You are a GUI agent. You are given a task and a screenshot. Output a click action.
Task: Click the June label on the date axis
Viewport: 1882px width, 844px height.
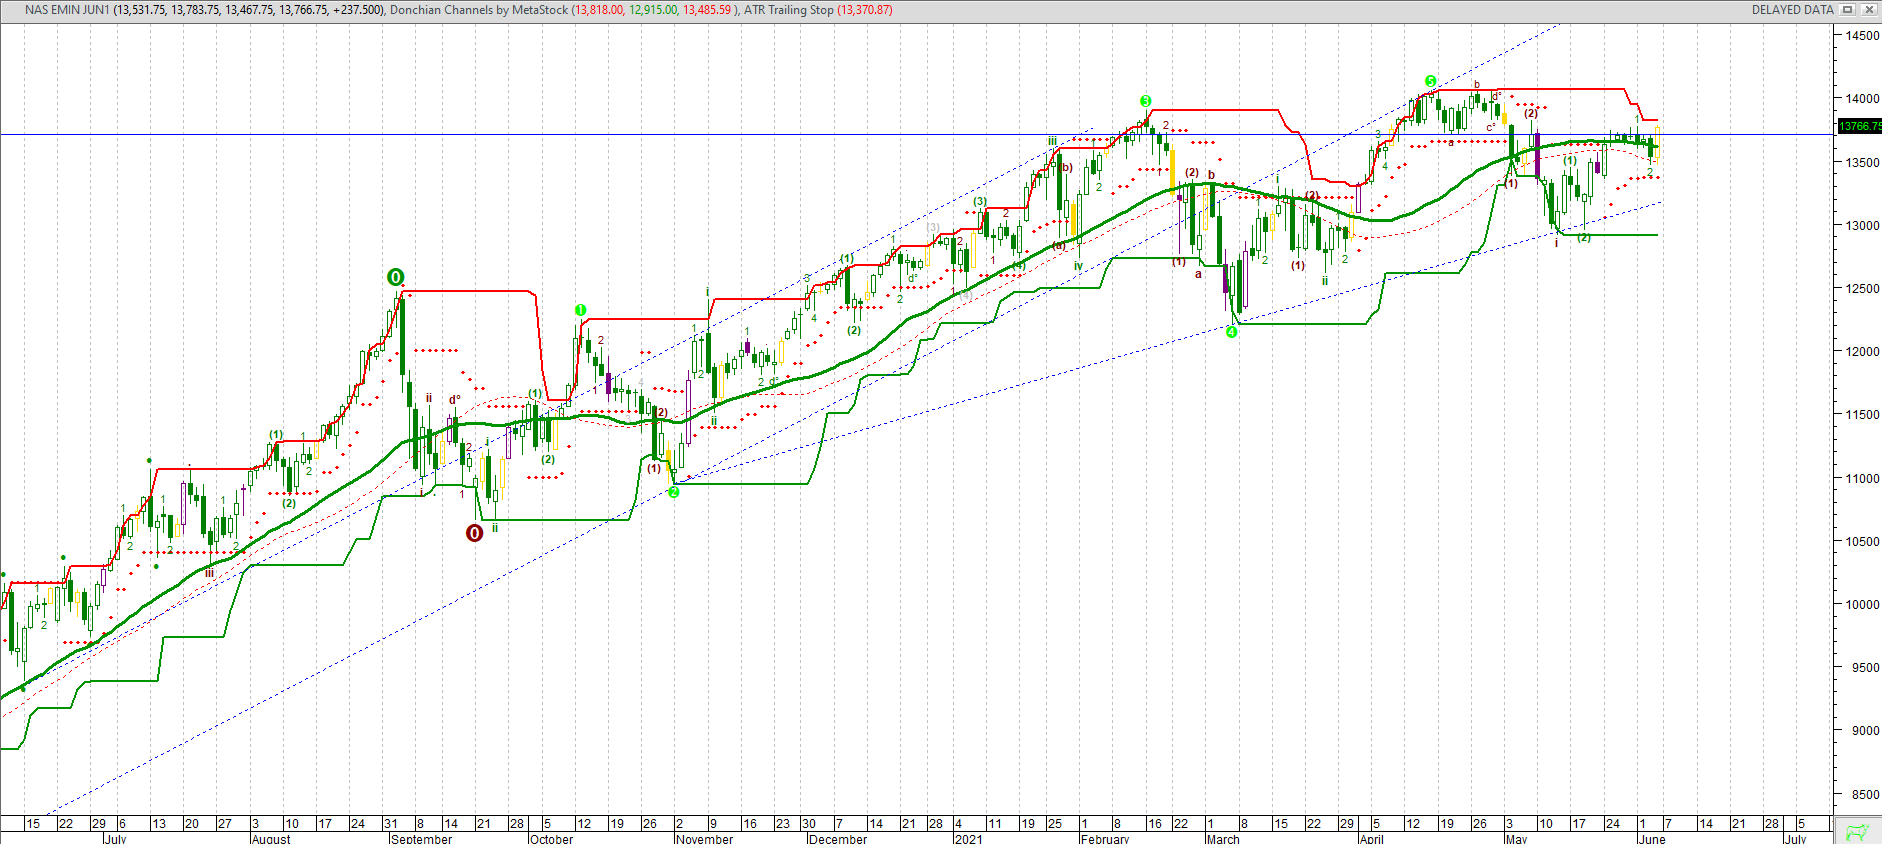pyautogui.click(x=1652, y=839)
